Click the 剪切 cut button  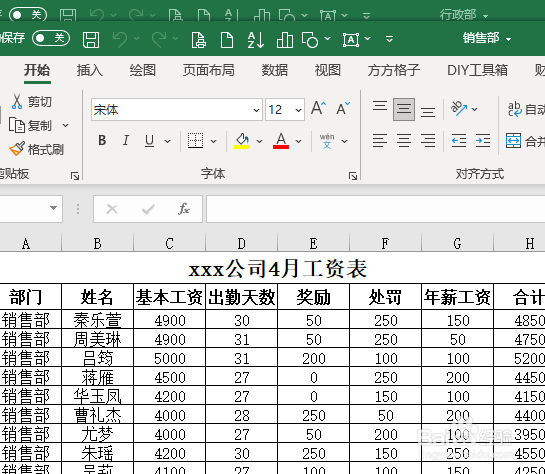click(x=32, y=101)
